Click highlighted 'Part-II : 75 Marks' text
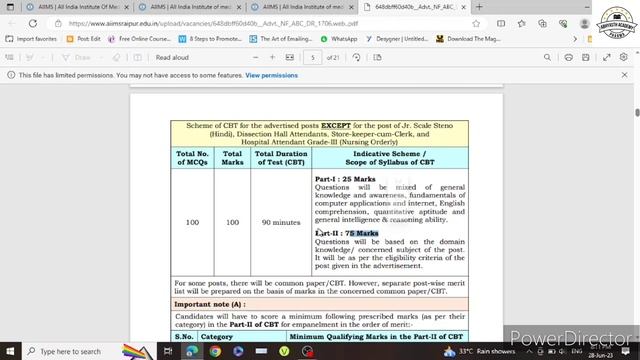The height and width of the screenshot is (360, 640). [x=347, y=233]
